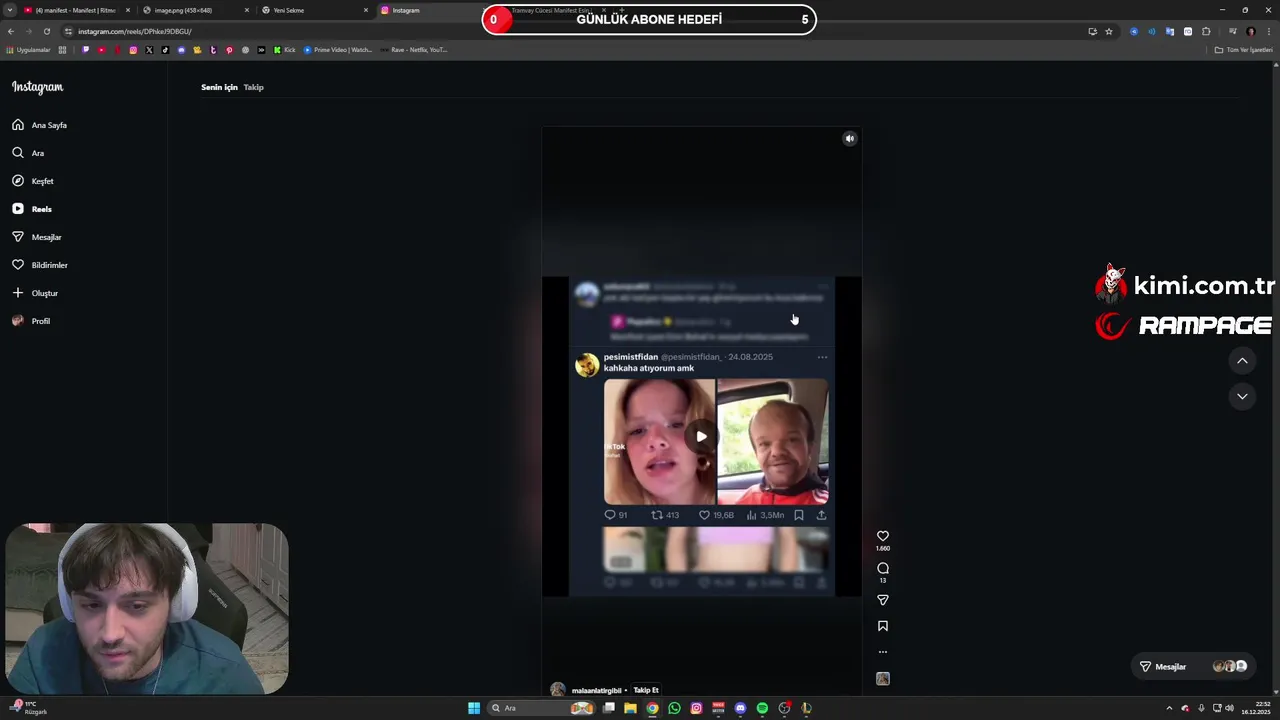Screen dimensions: 1280x720
Task: Open Chrome profile avatar
Action: tap(1250, 31)
